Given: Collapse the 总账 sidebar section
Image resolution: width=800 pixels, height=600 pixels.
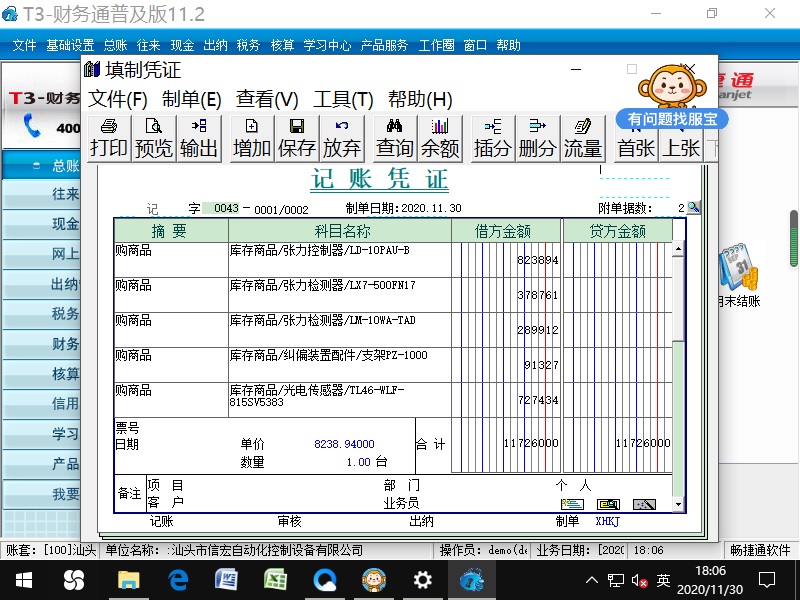Looking at the screenshot, I should coord(37,165).
